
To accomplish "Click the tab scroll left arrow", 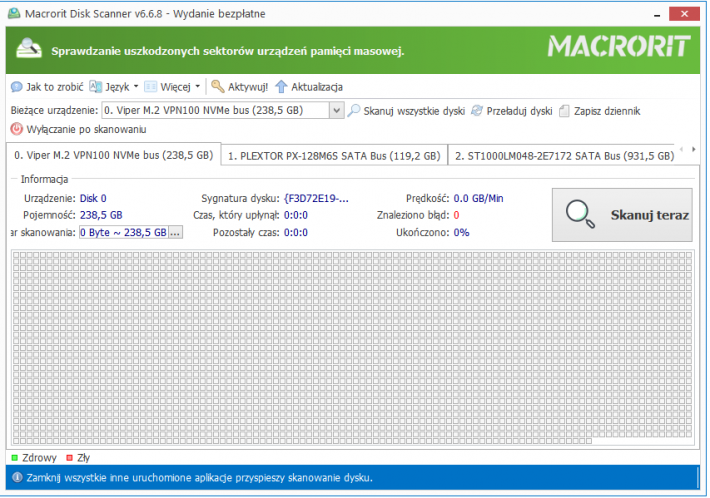I will click(x=681, y=149).
